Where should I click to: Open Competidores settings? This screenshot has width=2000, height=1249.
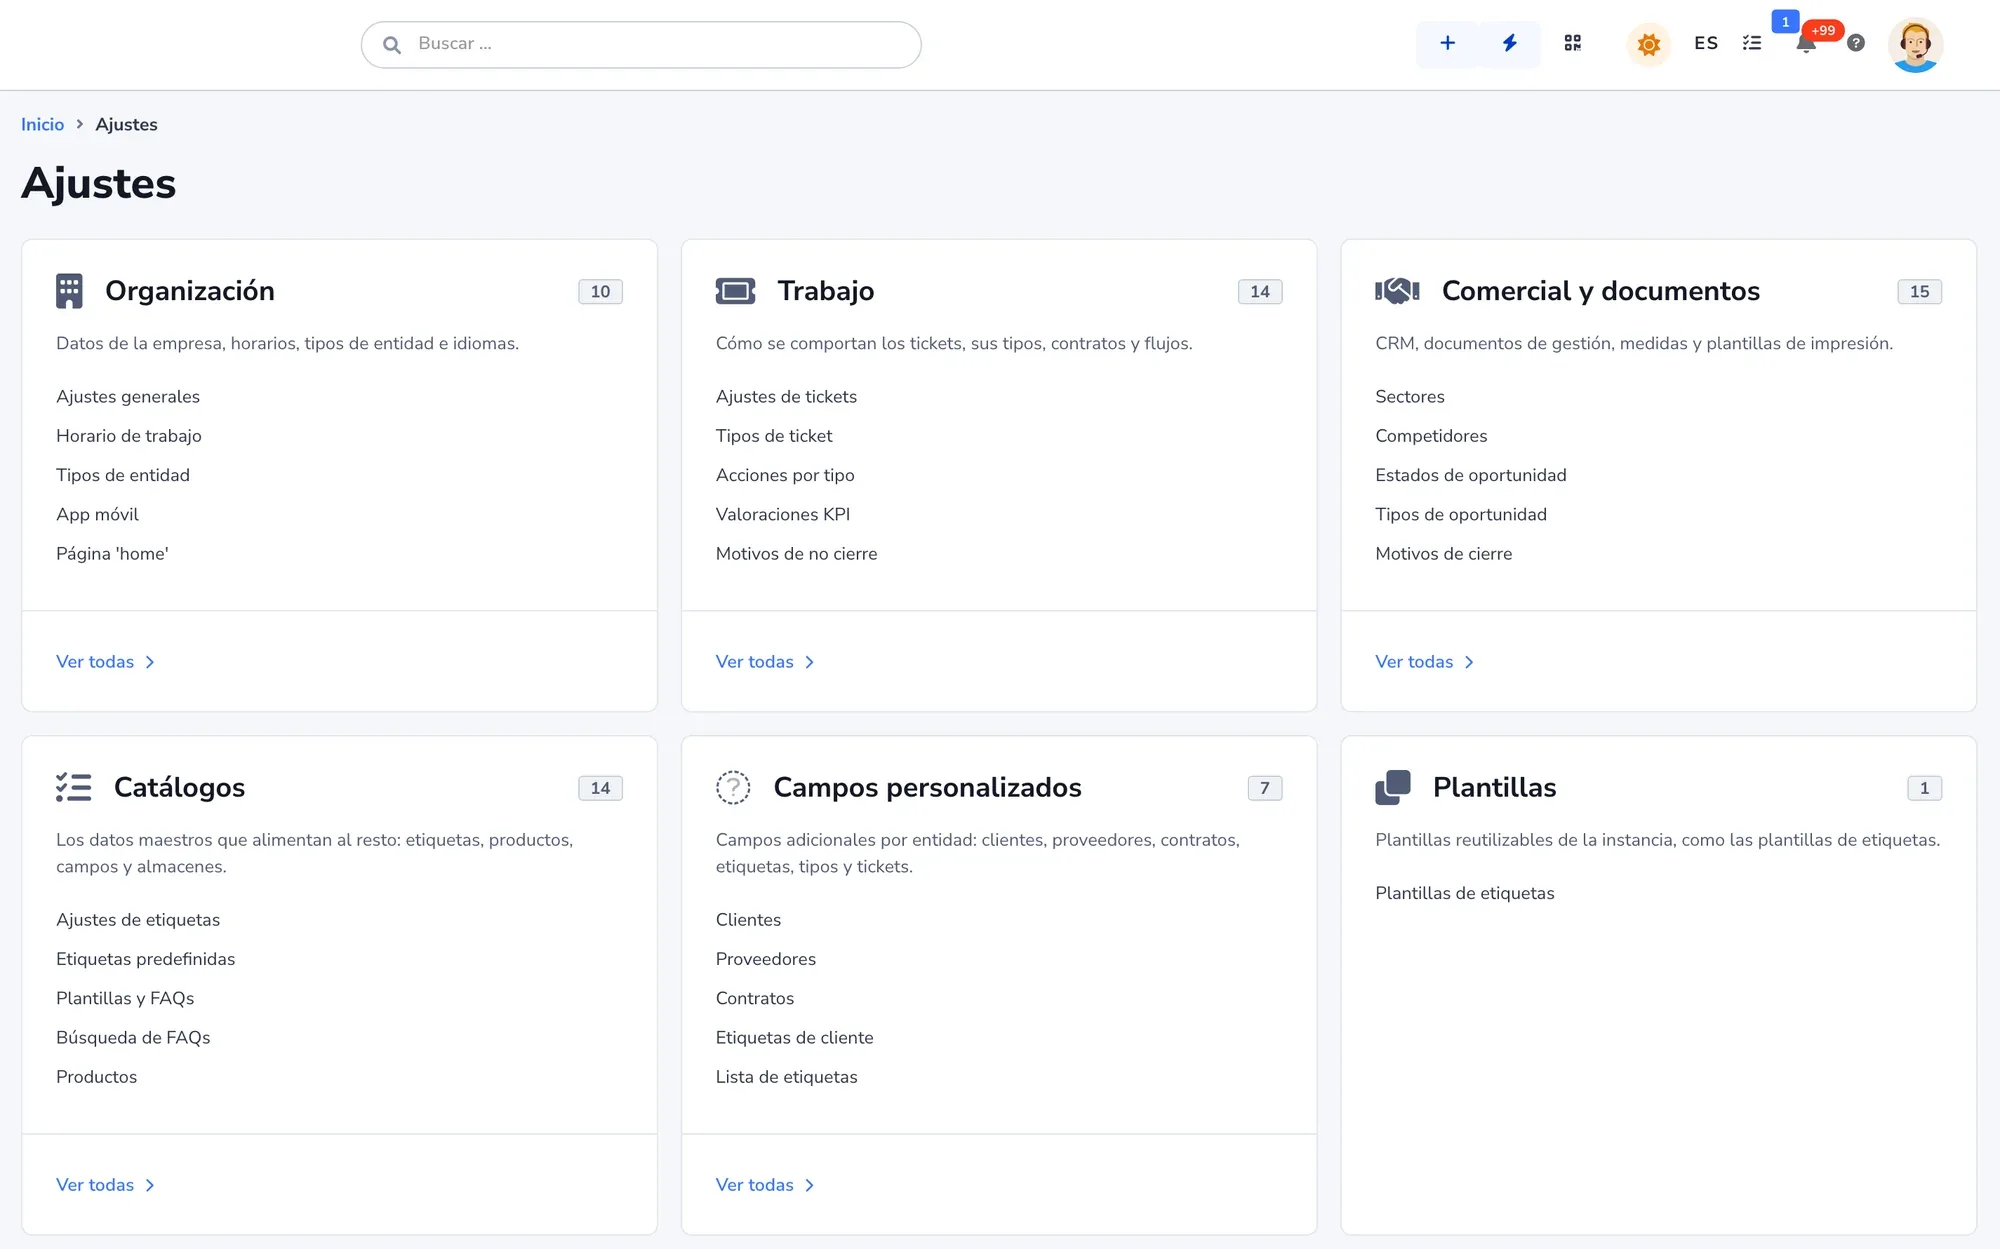1431,436
